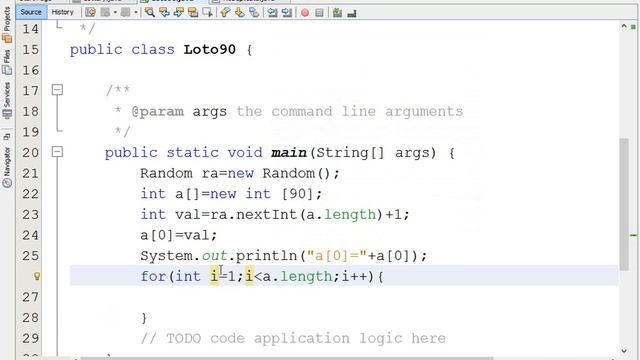Screen dimensions: 640x360
Task: Click the Last Edit toolbar icon
Action: (x=90, y=13)
